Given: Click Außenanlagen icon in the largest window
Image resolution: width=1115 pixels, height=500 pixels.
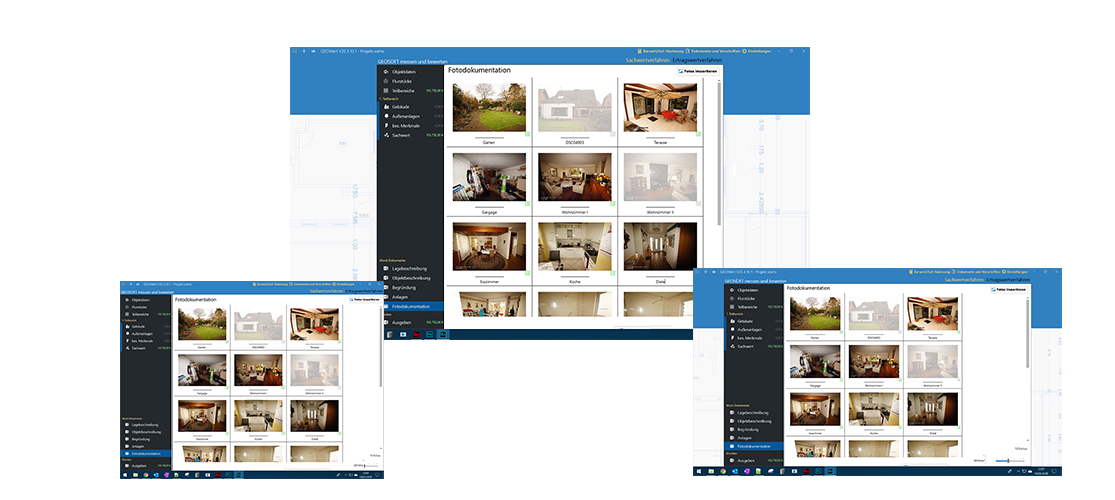Looking at the screenshot, I should tap(384, 116).
